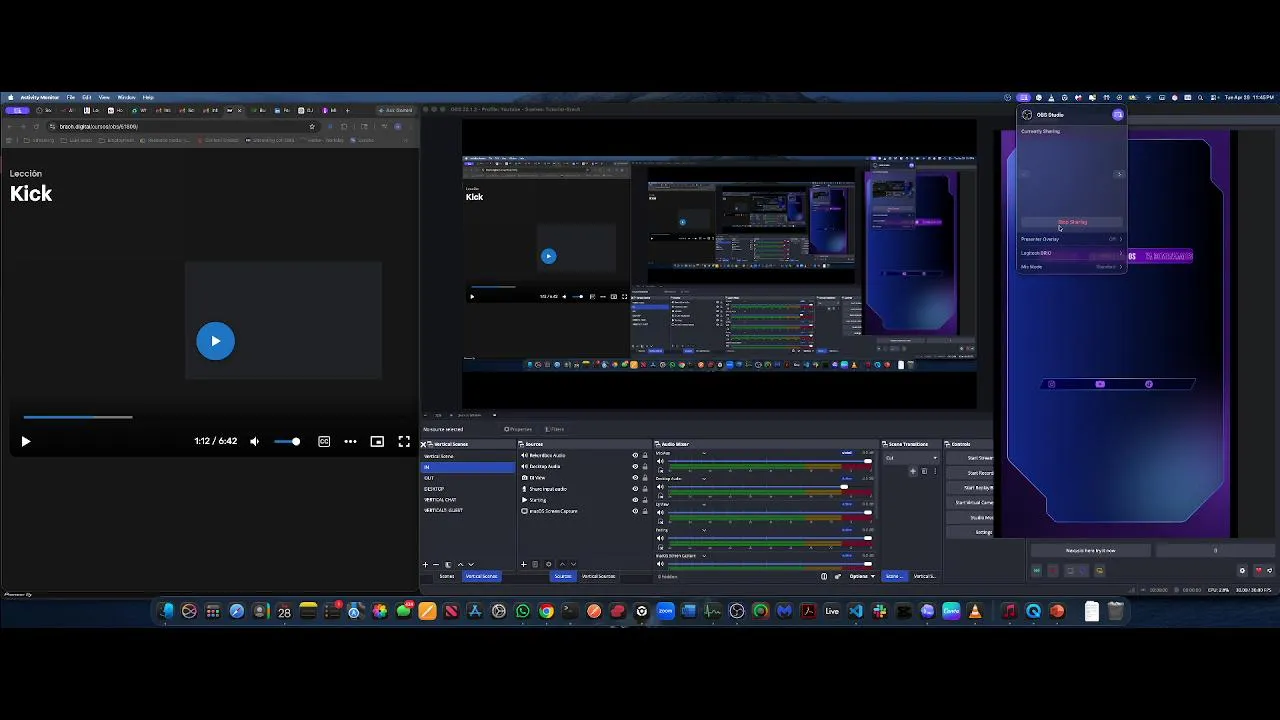Add a transition with the plus icon
Viewport: 1280px width, 720px height.
coord(912,471)
